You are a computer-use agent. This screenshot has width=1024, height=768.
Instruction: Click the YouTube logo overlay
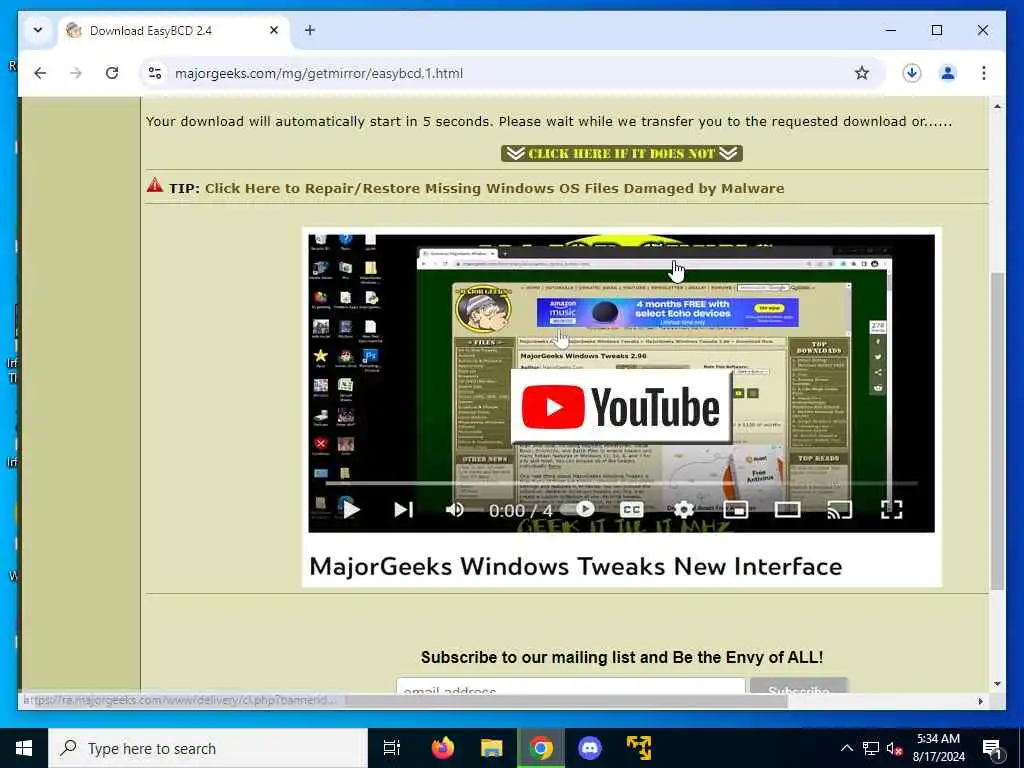point(621,406)
